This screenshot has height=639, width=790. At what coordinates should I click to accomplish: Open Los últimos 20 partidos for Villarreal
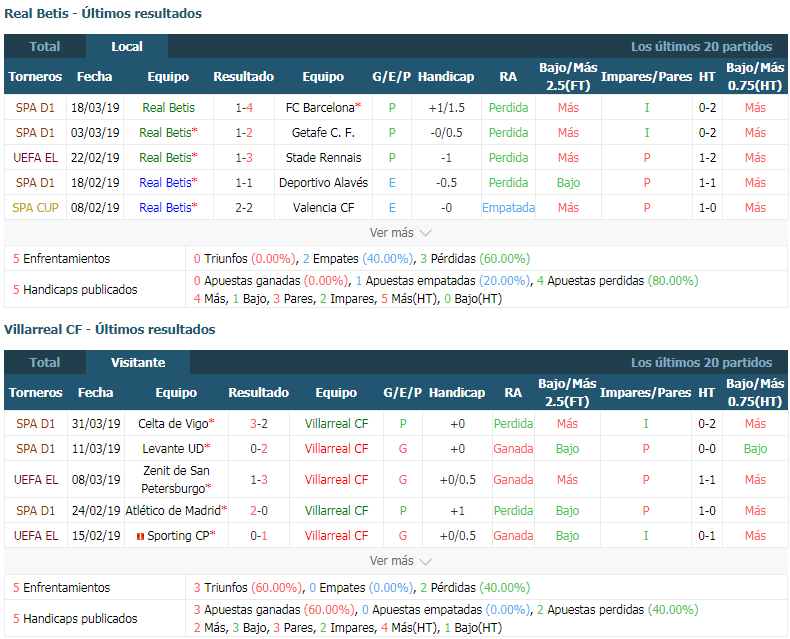tap(701, 362)
